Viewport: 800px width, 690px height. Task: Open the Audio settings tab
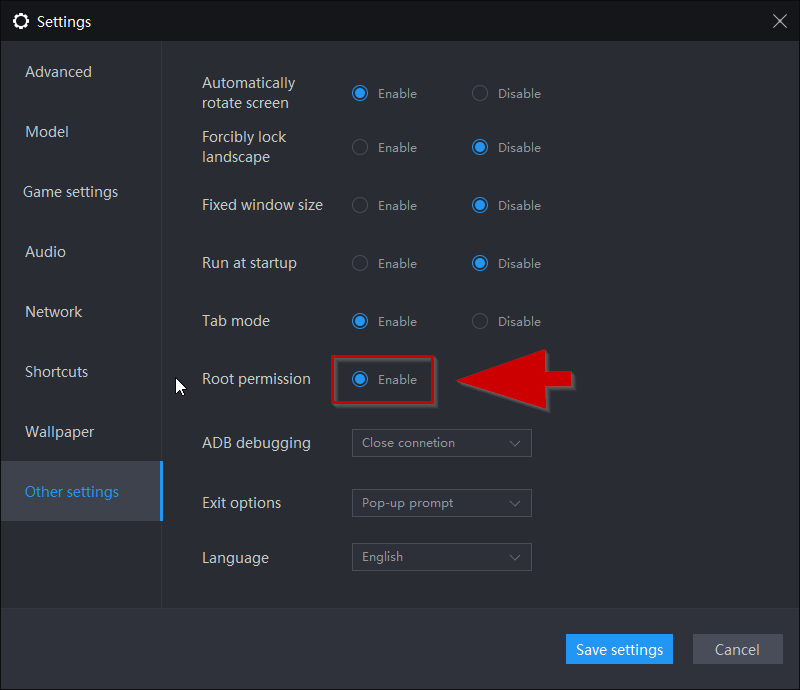click(45, 252)
